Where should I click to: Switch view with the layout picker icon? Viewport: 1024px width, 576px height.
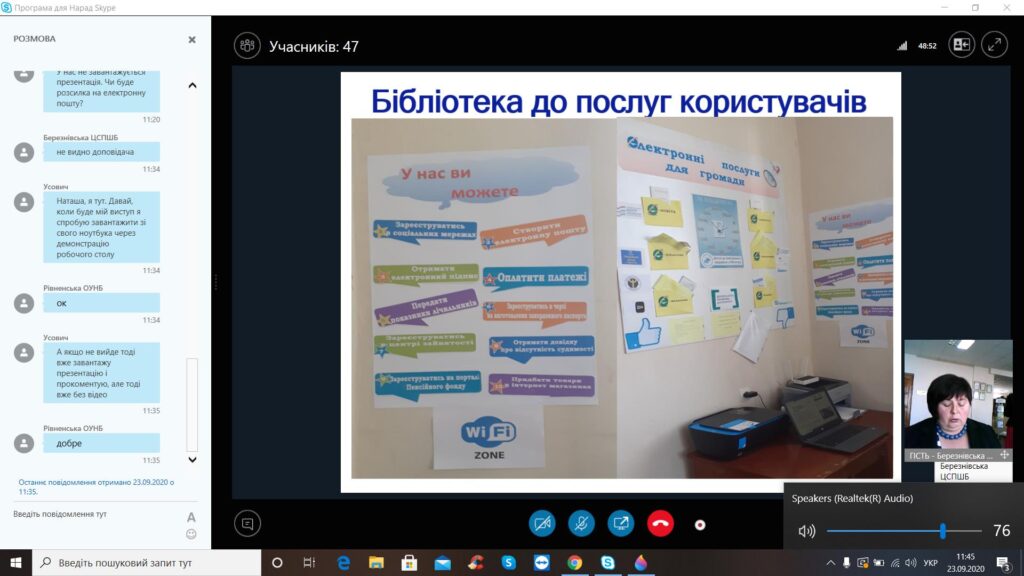pyautogui.click(x=961, y=45)
